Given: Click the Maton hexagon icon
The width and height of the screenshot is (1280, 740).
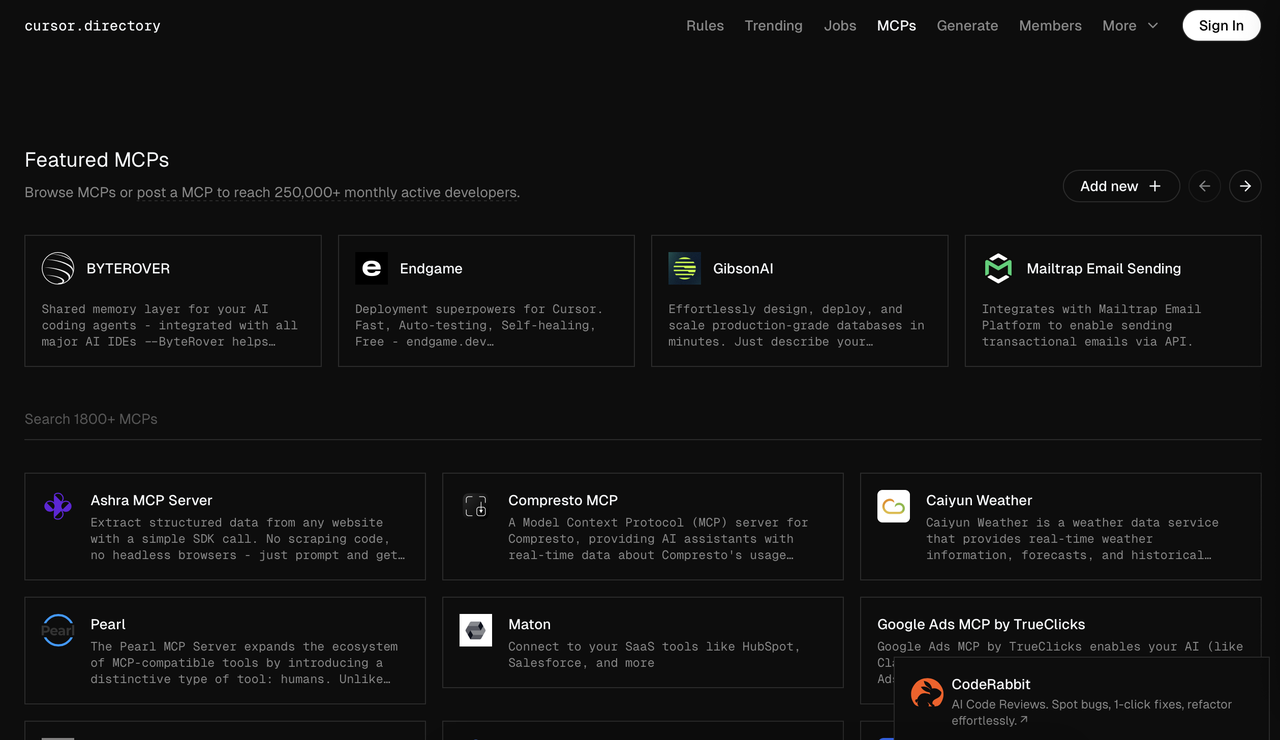Looking at the screenshot, I should [476, 630].
